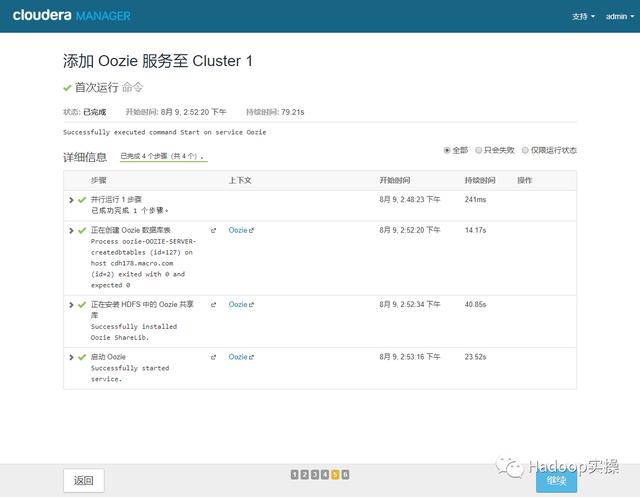Open Oozie context link in 启动 Oozie row
Image resolution: width=640 pixels, height=497 pixels.
(241, 357)
